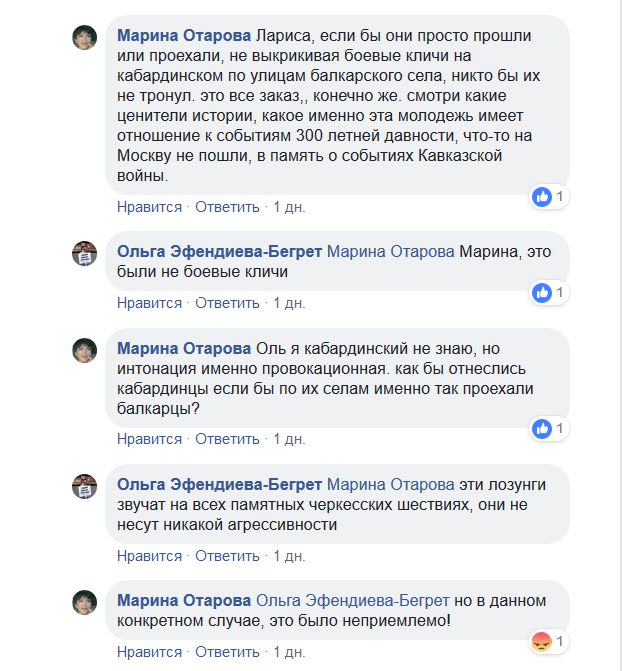Open Марина Отарова avatar on last comment
Viewport: 622px width, 671px height.
click(85, 602)
